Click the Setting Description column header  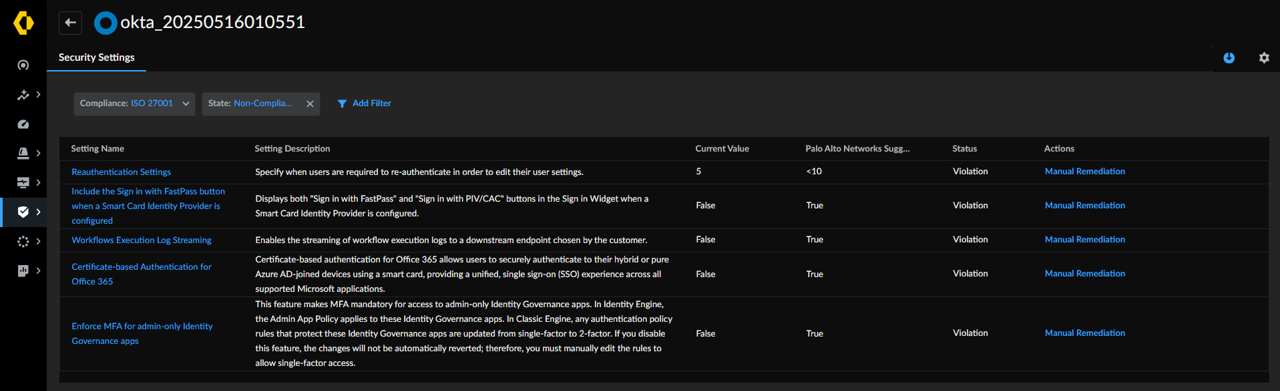(292, 149)
